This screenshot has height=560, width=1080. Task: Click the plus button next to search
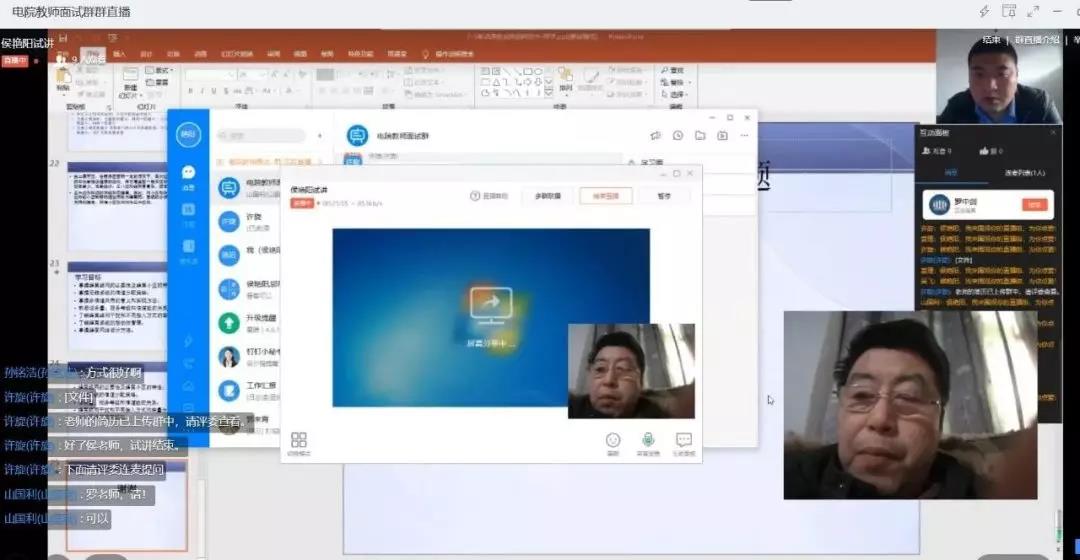[x=320, y=136]
